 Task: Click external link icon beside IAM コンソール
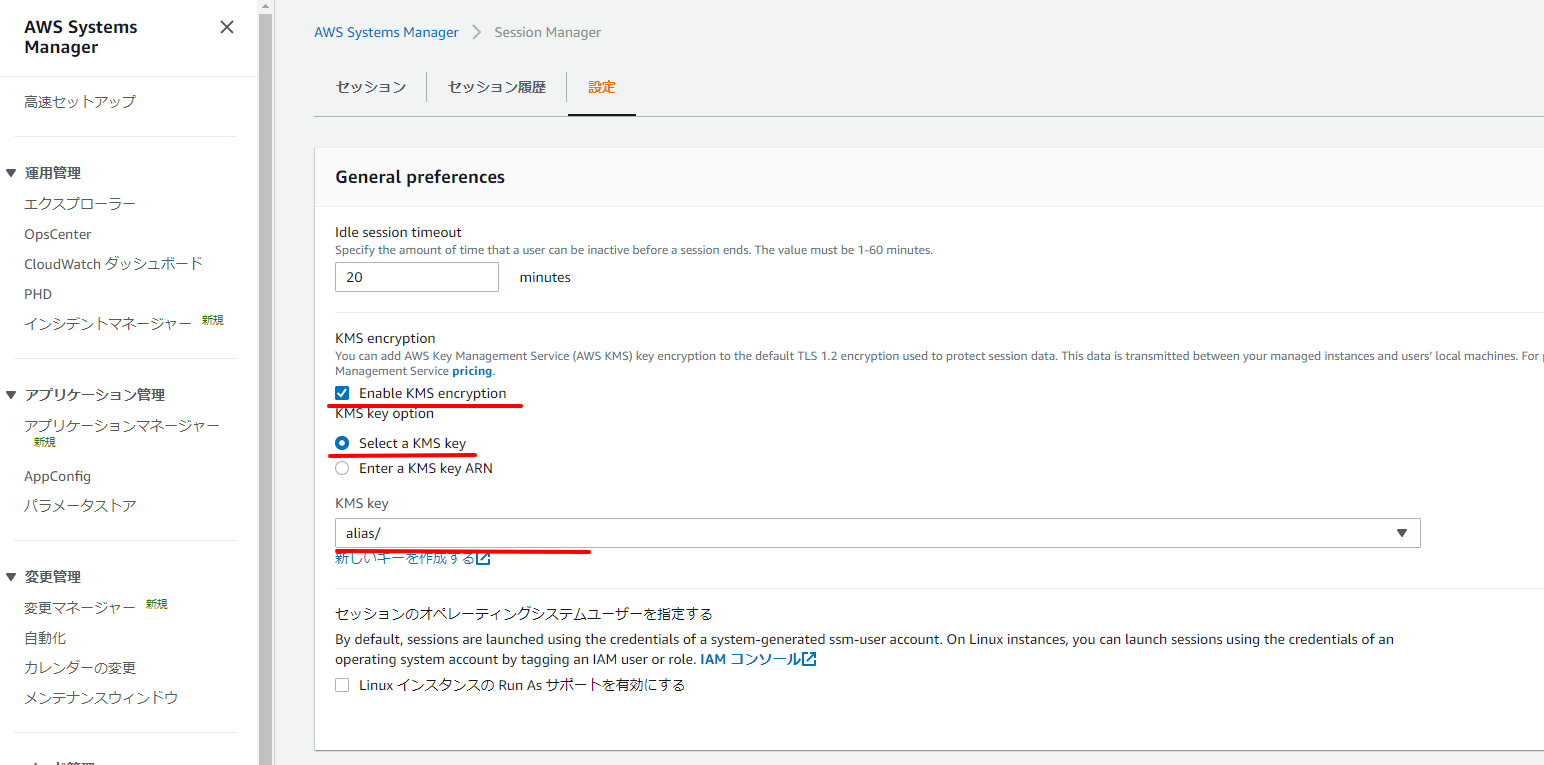809,659
